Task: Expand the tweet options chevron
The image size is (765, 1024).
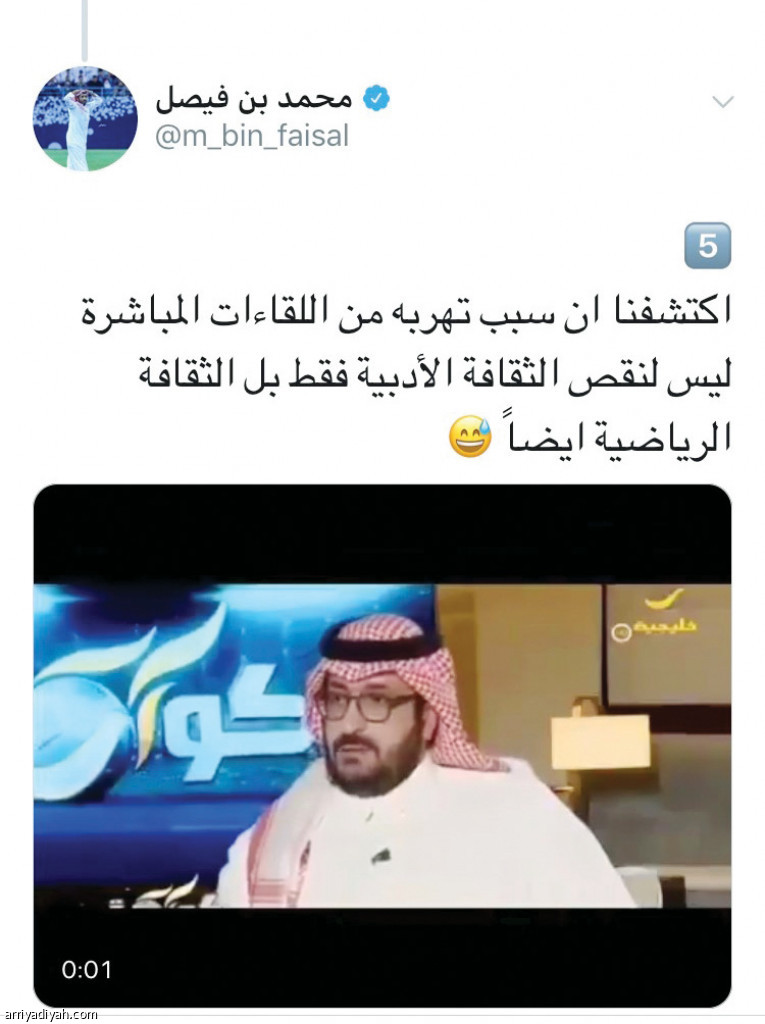Action: coord(723,102)
